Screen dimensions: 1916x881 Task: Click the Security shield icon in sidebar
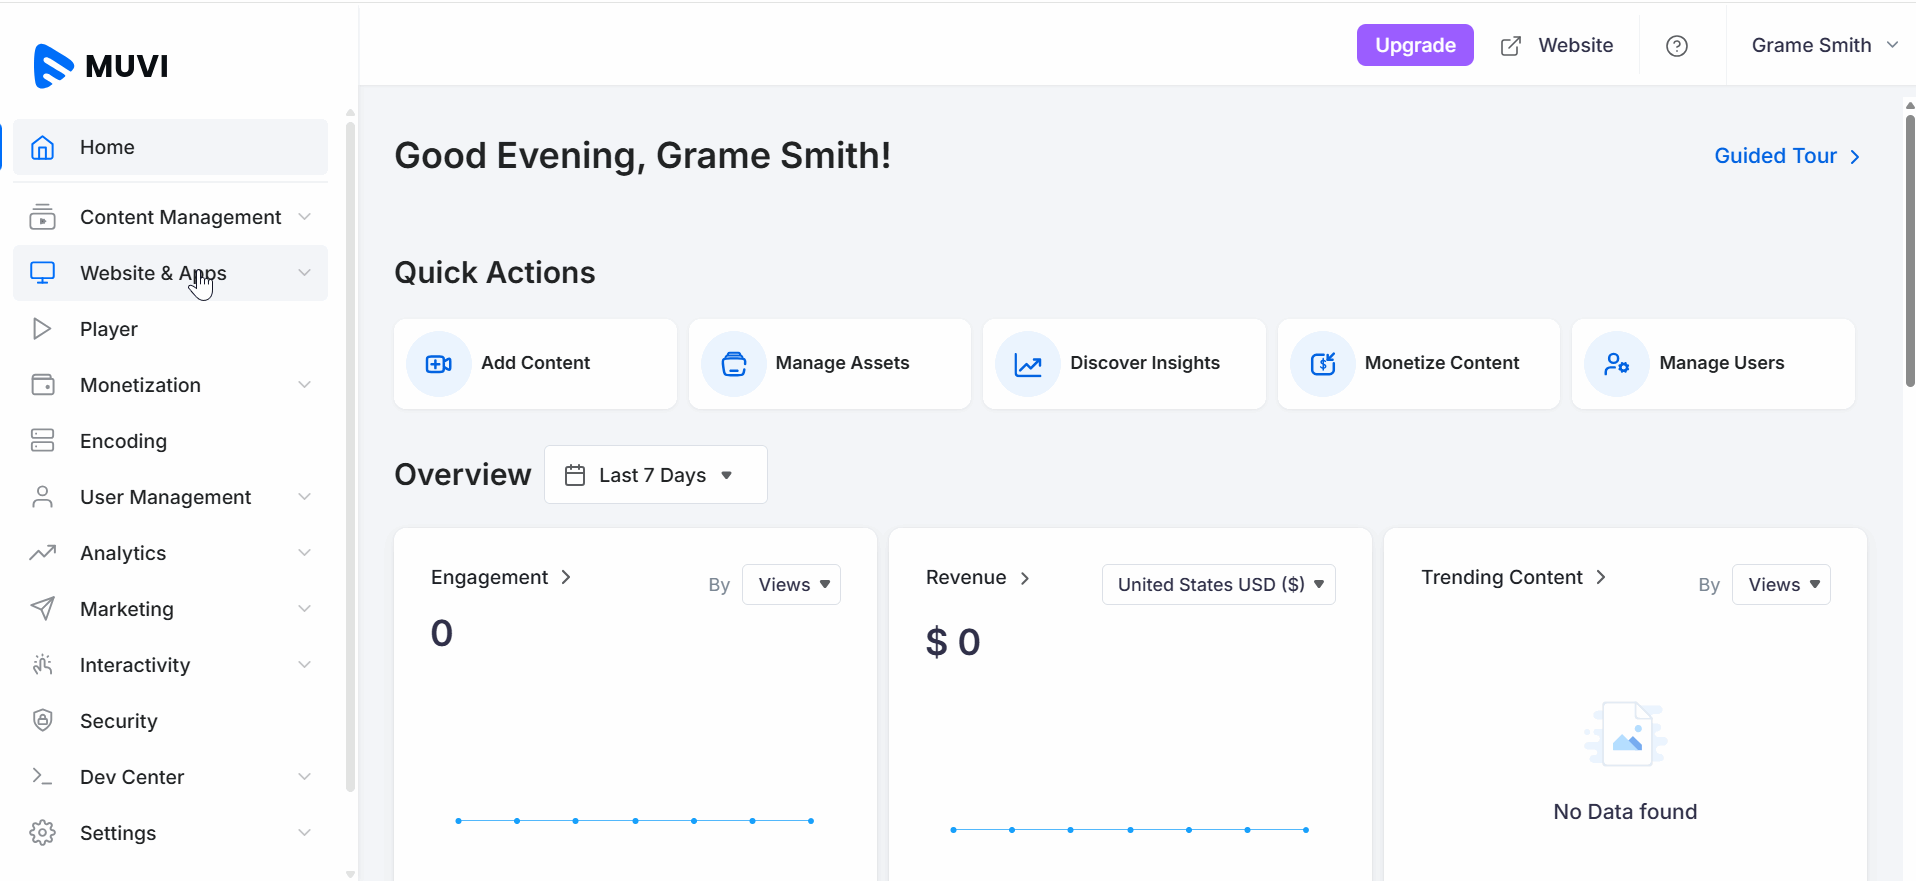(x=42, y=721)
